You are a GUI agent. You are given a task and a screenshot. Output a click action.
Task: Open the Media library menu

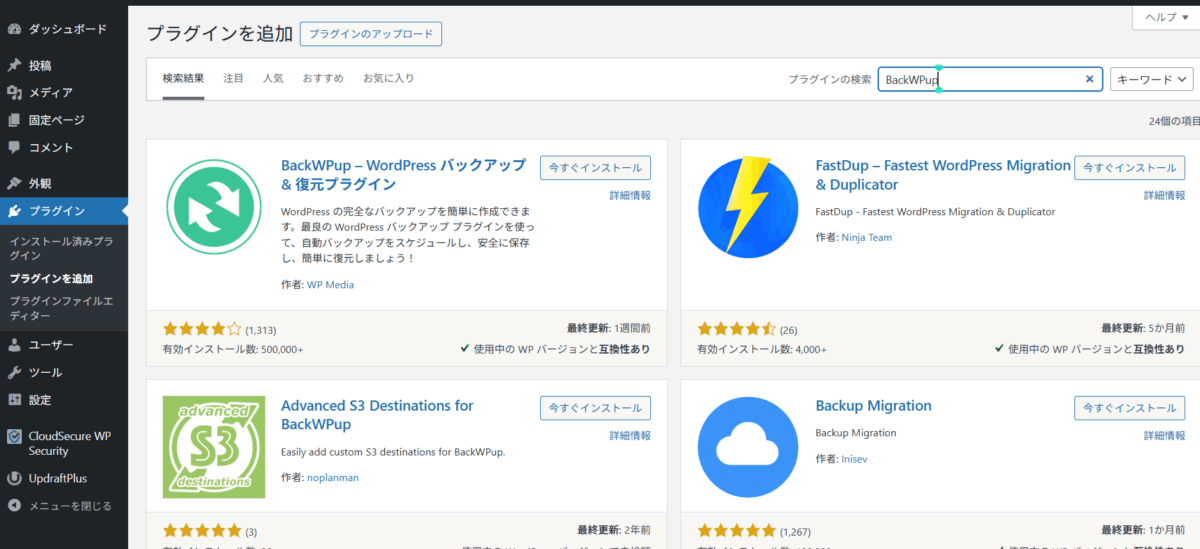50,93
